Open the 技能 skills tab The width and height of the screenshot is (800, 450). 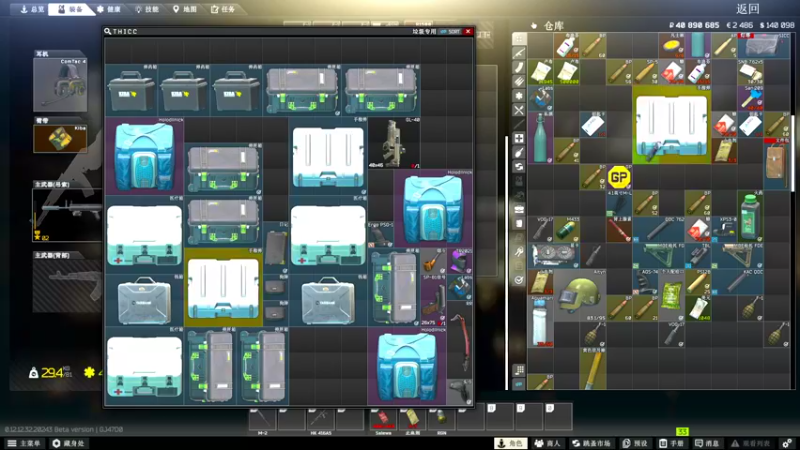[147, 9]
